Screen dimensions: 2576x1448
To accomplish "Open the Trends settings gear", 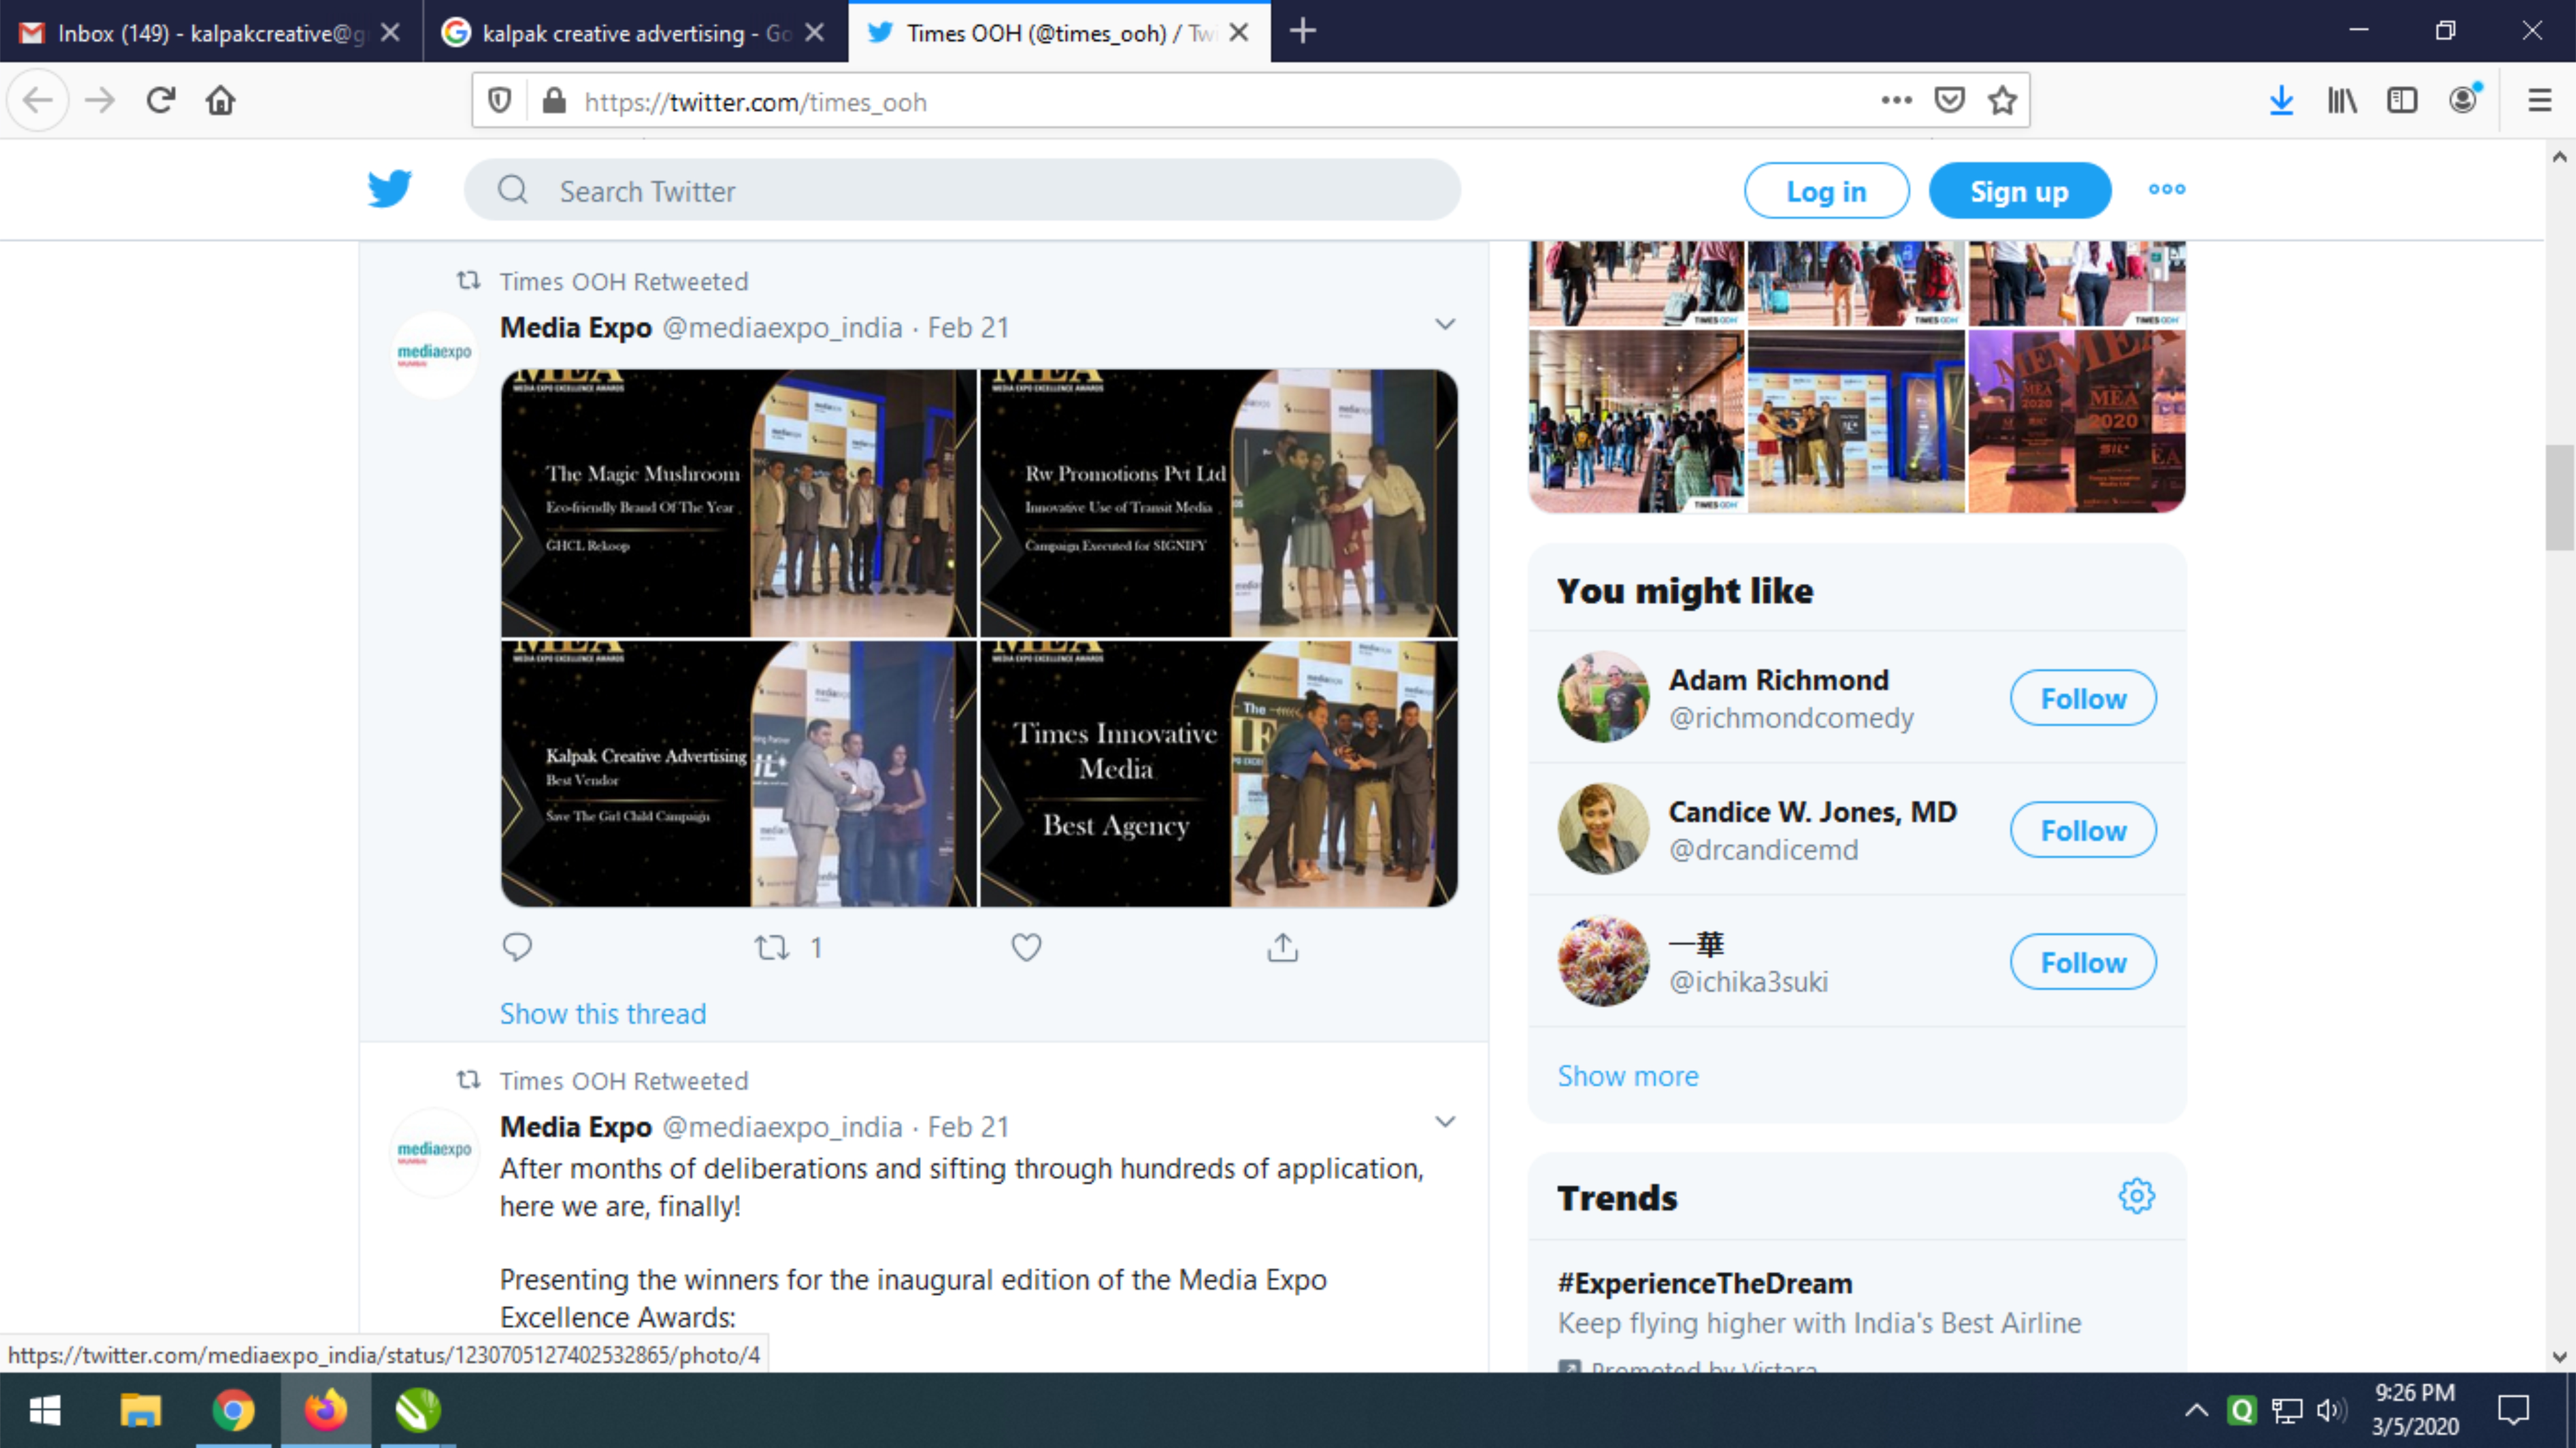I will pos(2136,1196).
